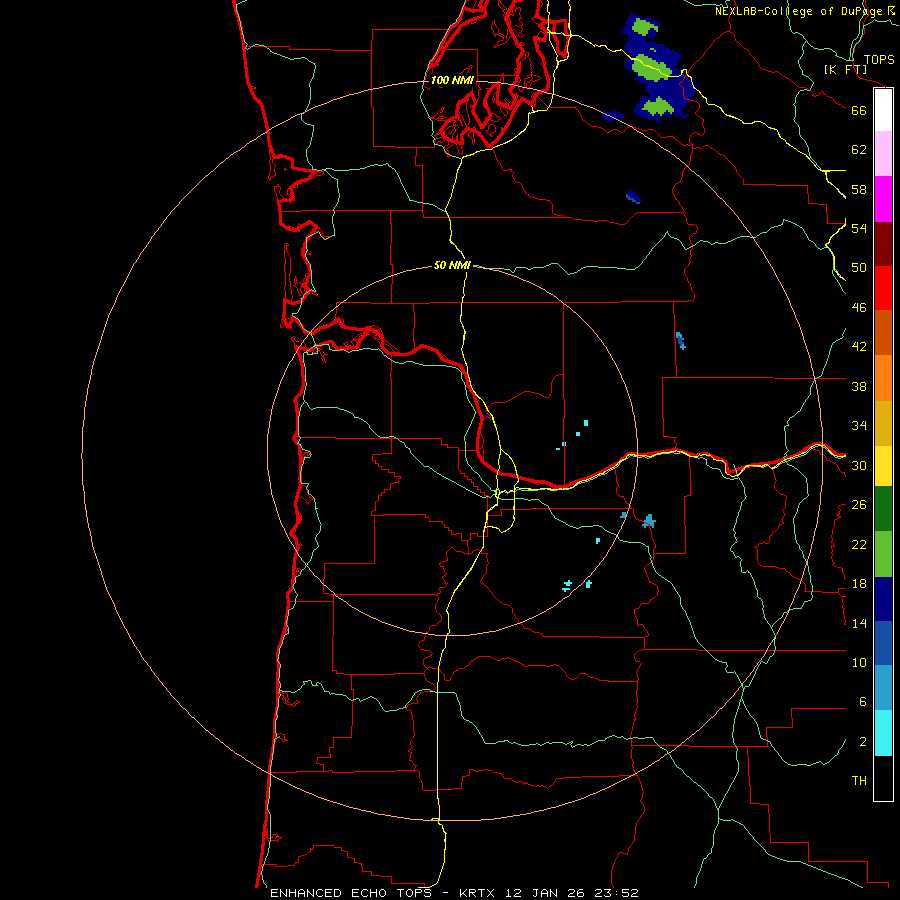Screen dimensions: 900x900
Task: Click the topmost green echo core
Action: [643, 26]
